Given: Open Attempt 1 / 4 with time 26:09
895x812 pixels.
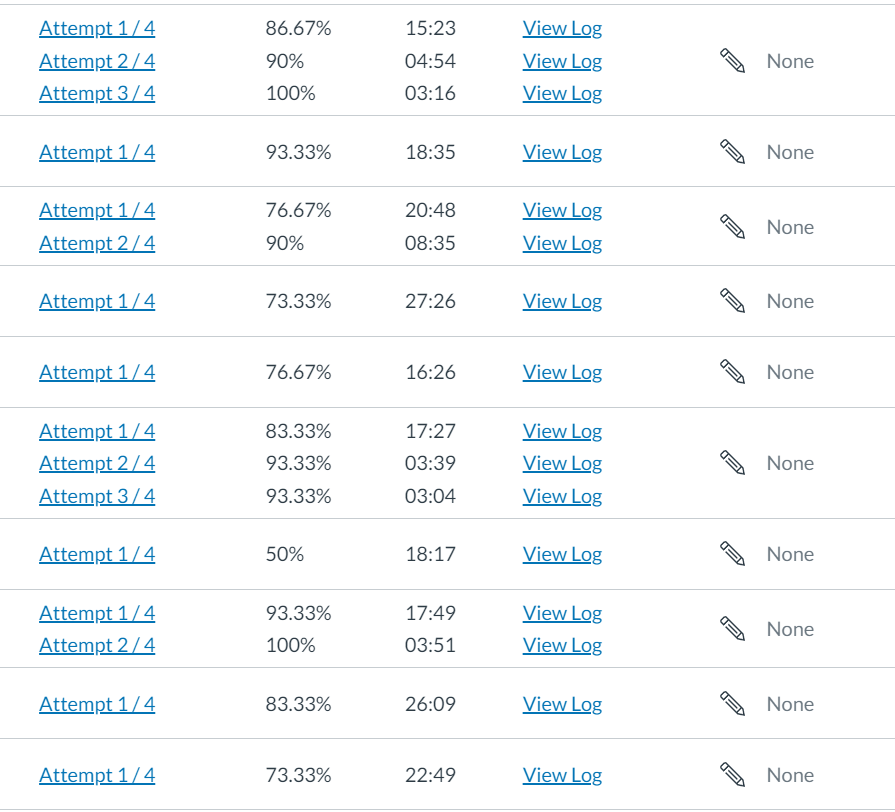Looking at the screenshot, I should (97, 705).
